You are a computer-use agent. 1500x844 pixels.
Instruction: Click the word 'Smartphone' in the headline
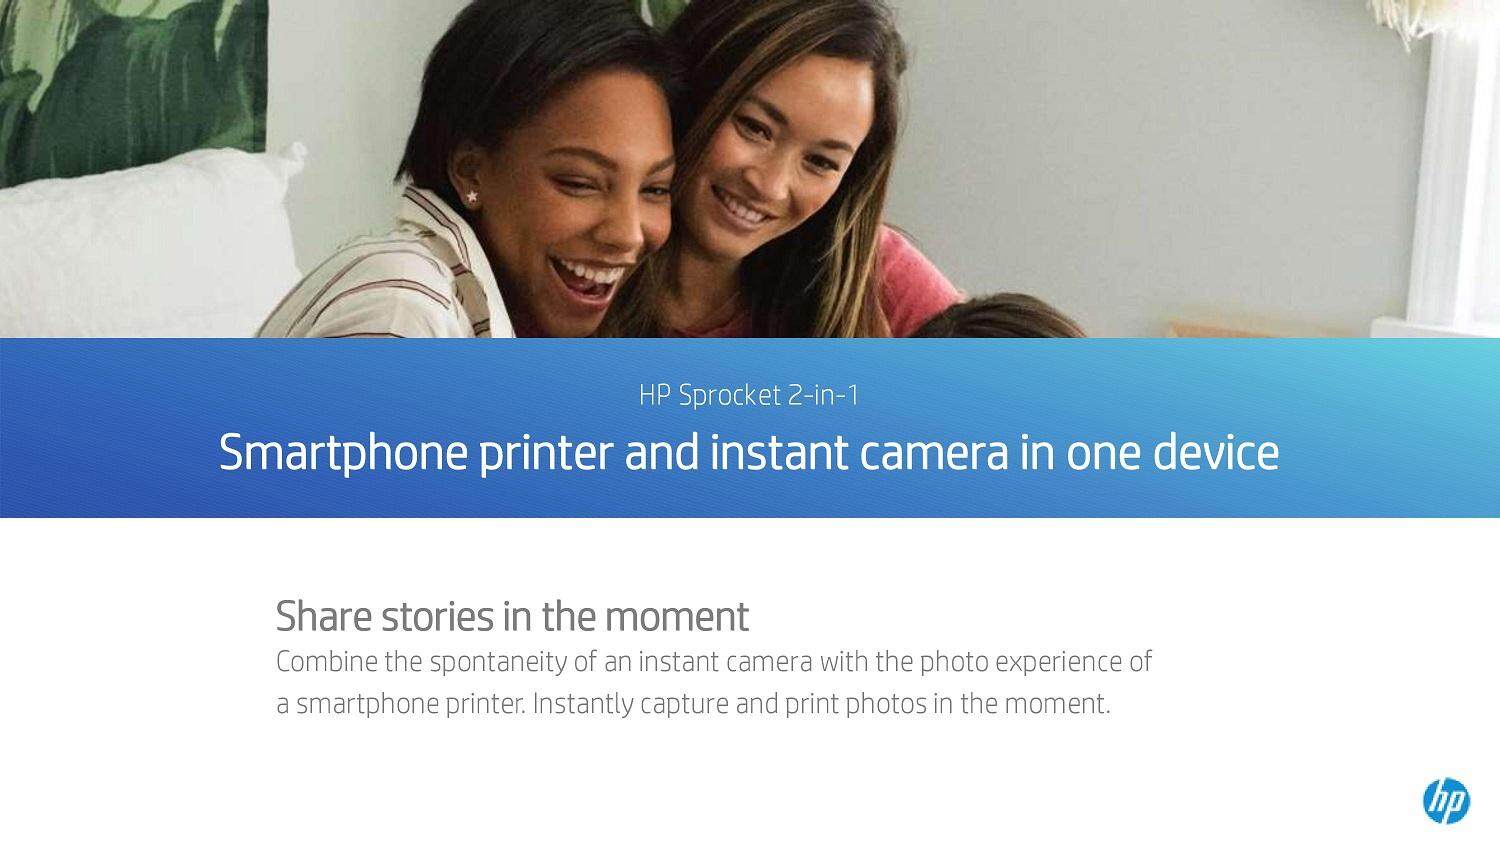click(x=343, y=452)
